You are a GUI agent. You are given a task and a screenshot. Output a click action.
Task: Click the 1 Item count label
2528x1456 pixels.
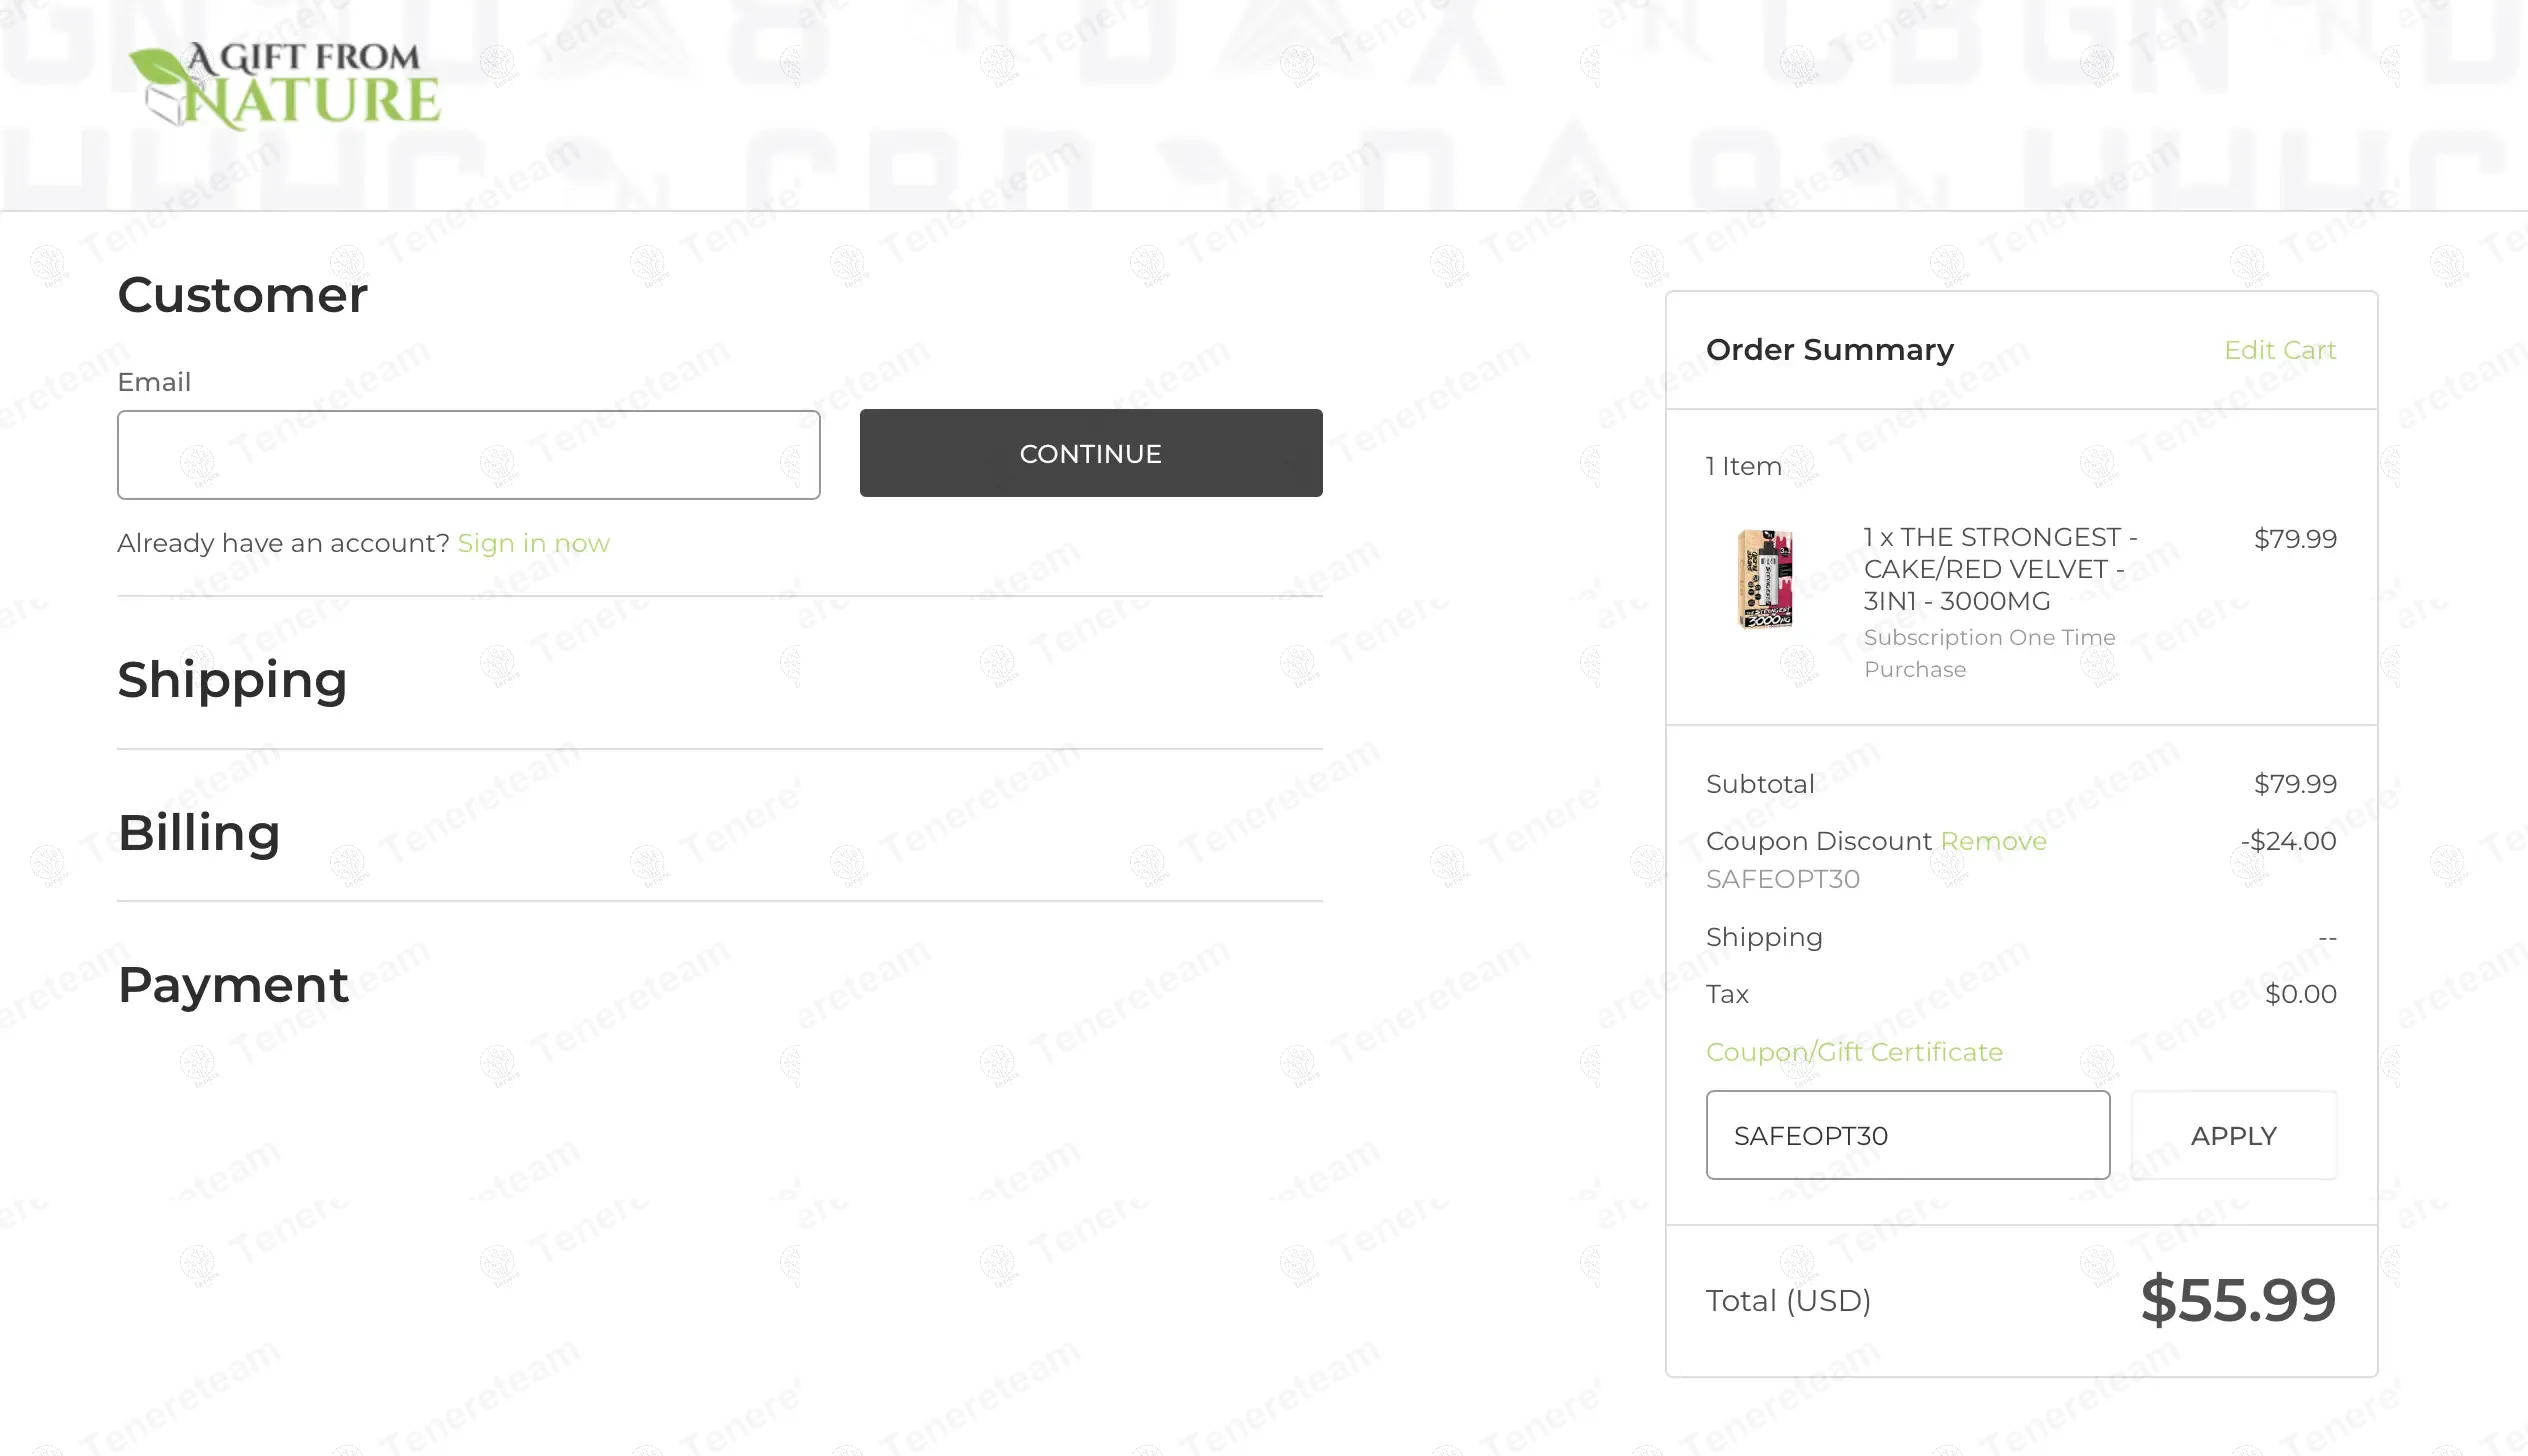tap(1743, 466)
